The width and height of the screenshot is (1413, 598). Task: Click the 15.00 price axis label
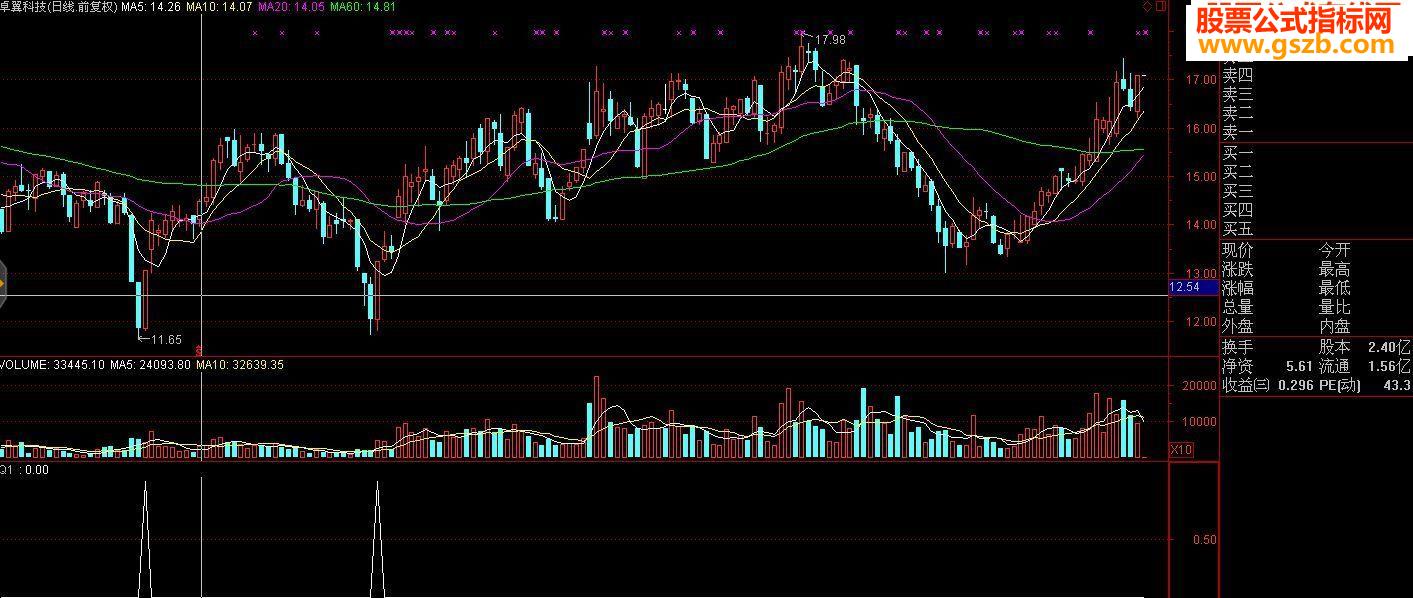pyautogui.click(x=1200, y=176)
